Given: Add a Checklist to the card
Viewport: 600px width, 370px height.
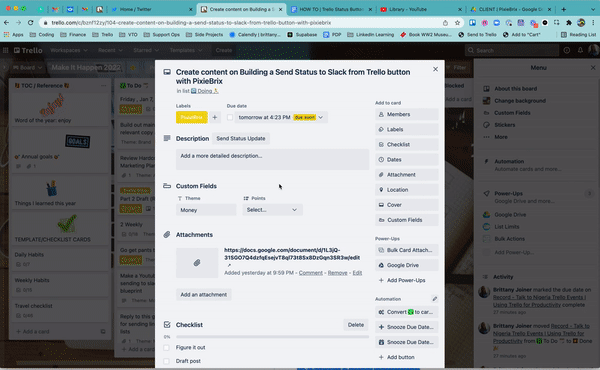Looking at the screenshot, I should coord(406,145).
